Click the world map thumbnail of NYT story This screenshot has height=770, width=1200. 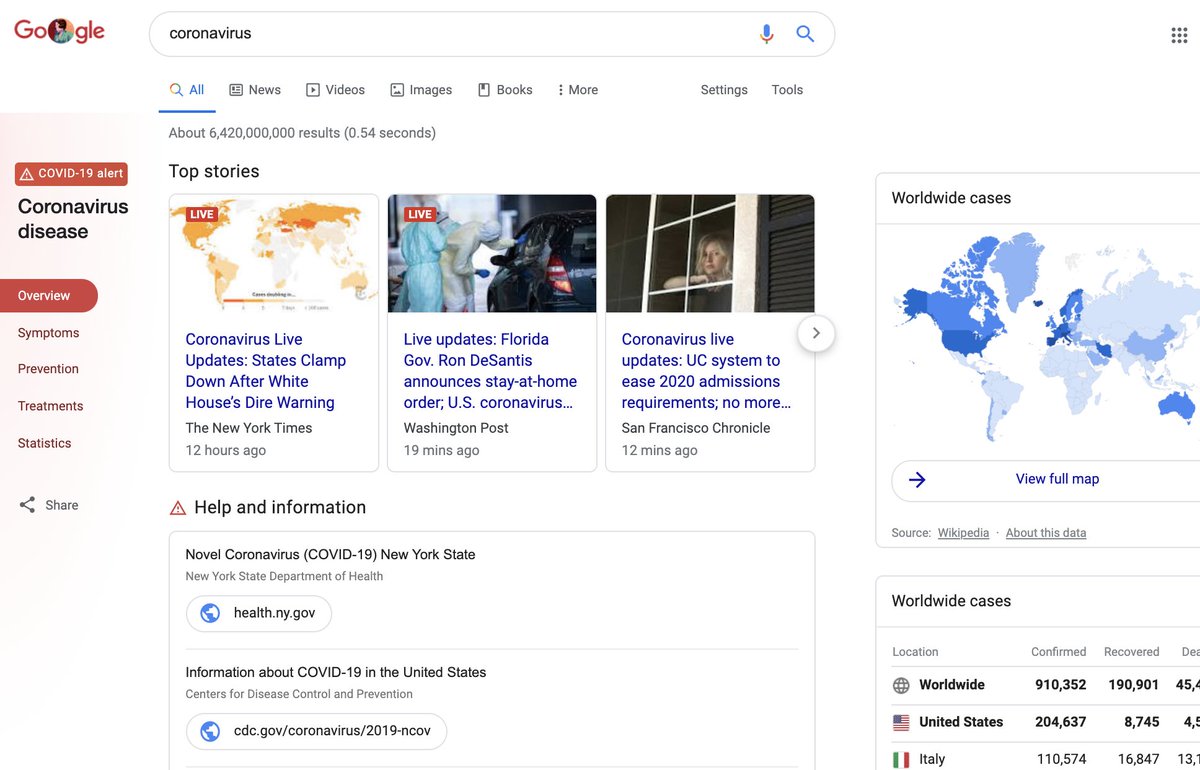click(x=274, y=253)
